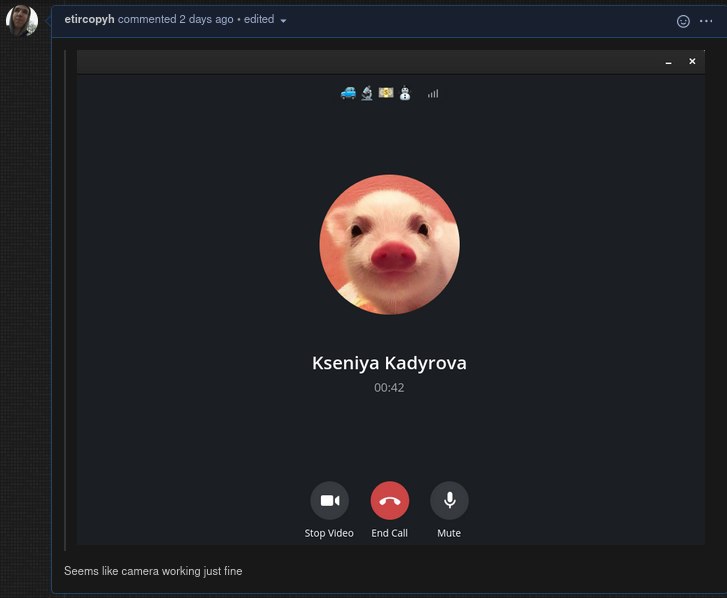
Task: Minimize the call window
Action: click(x=668, y=62)
